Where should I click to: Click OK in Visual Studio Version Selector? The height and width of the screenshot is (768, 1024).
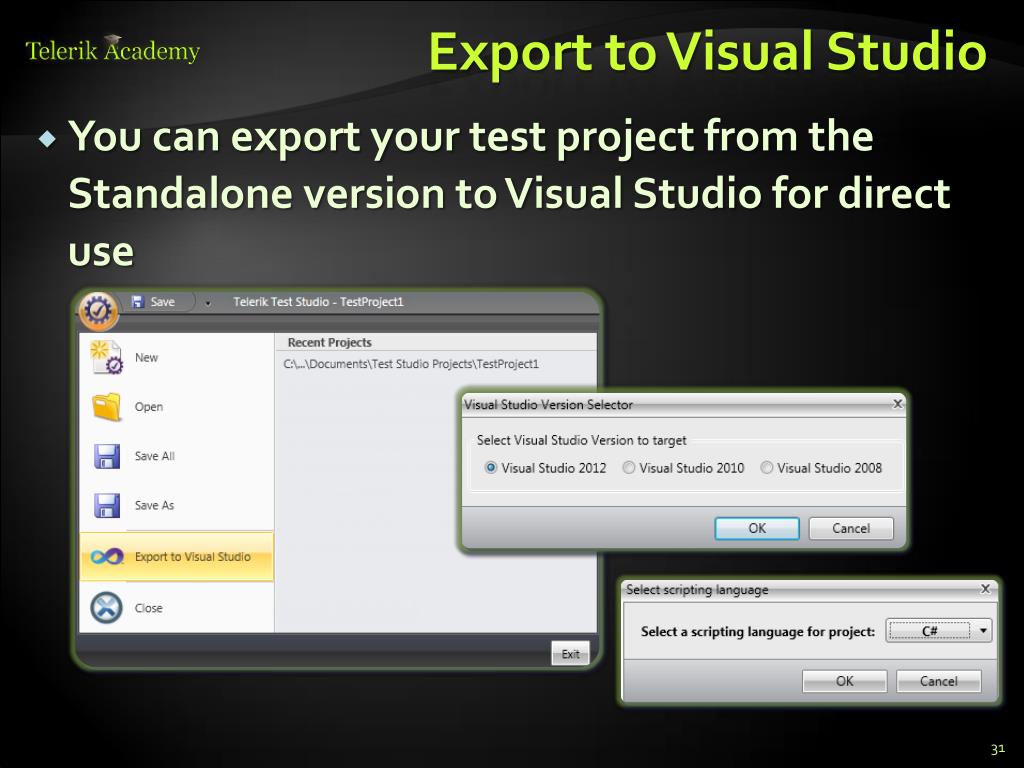pyautogui.click(x=757, y=528)
